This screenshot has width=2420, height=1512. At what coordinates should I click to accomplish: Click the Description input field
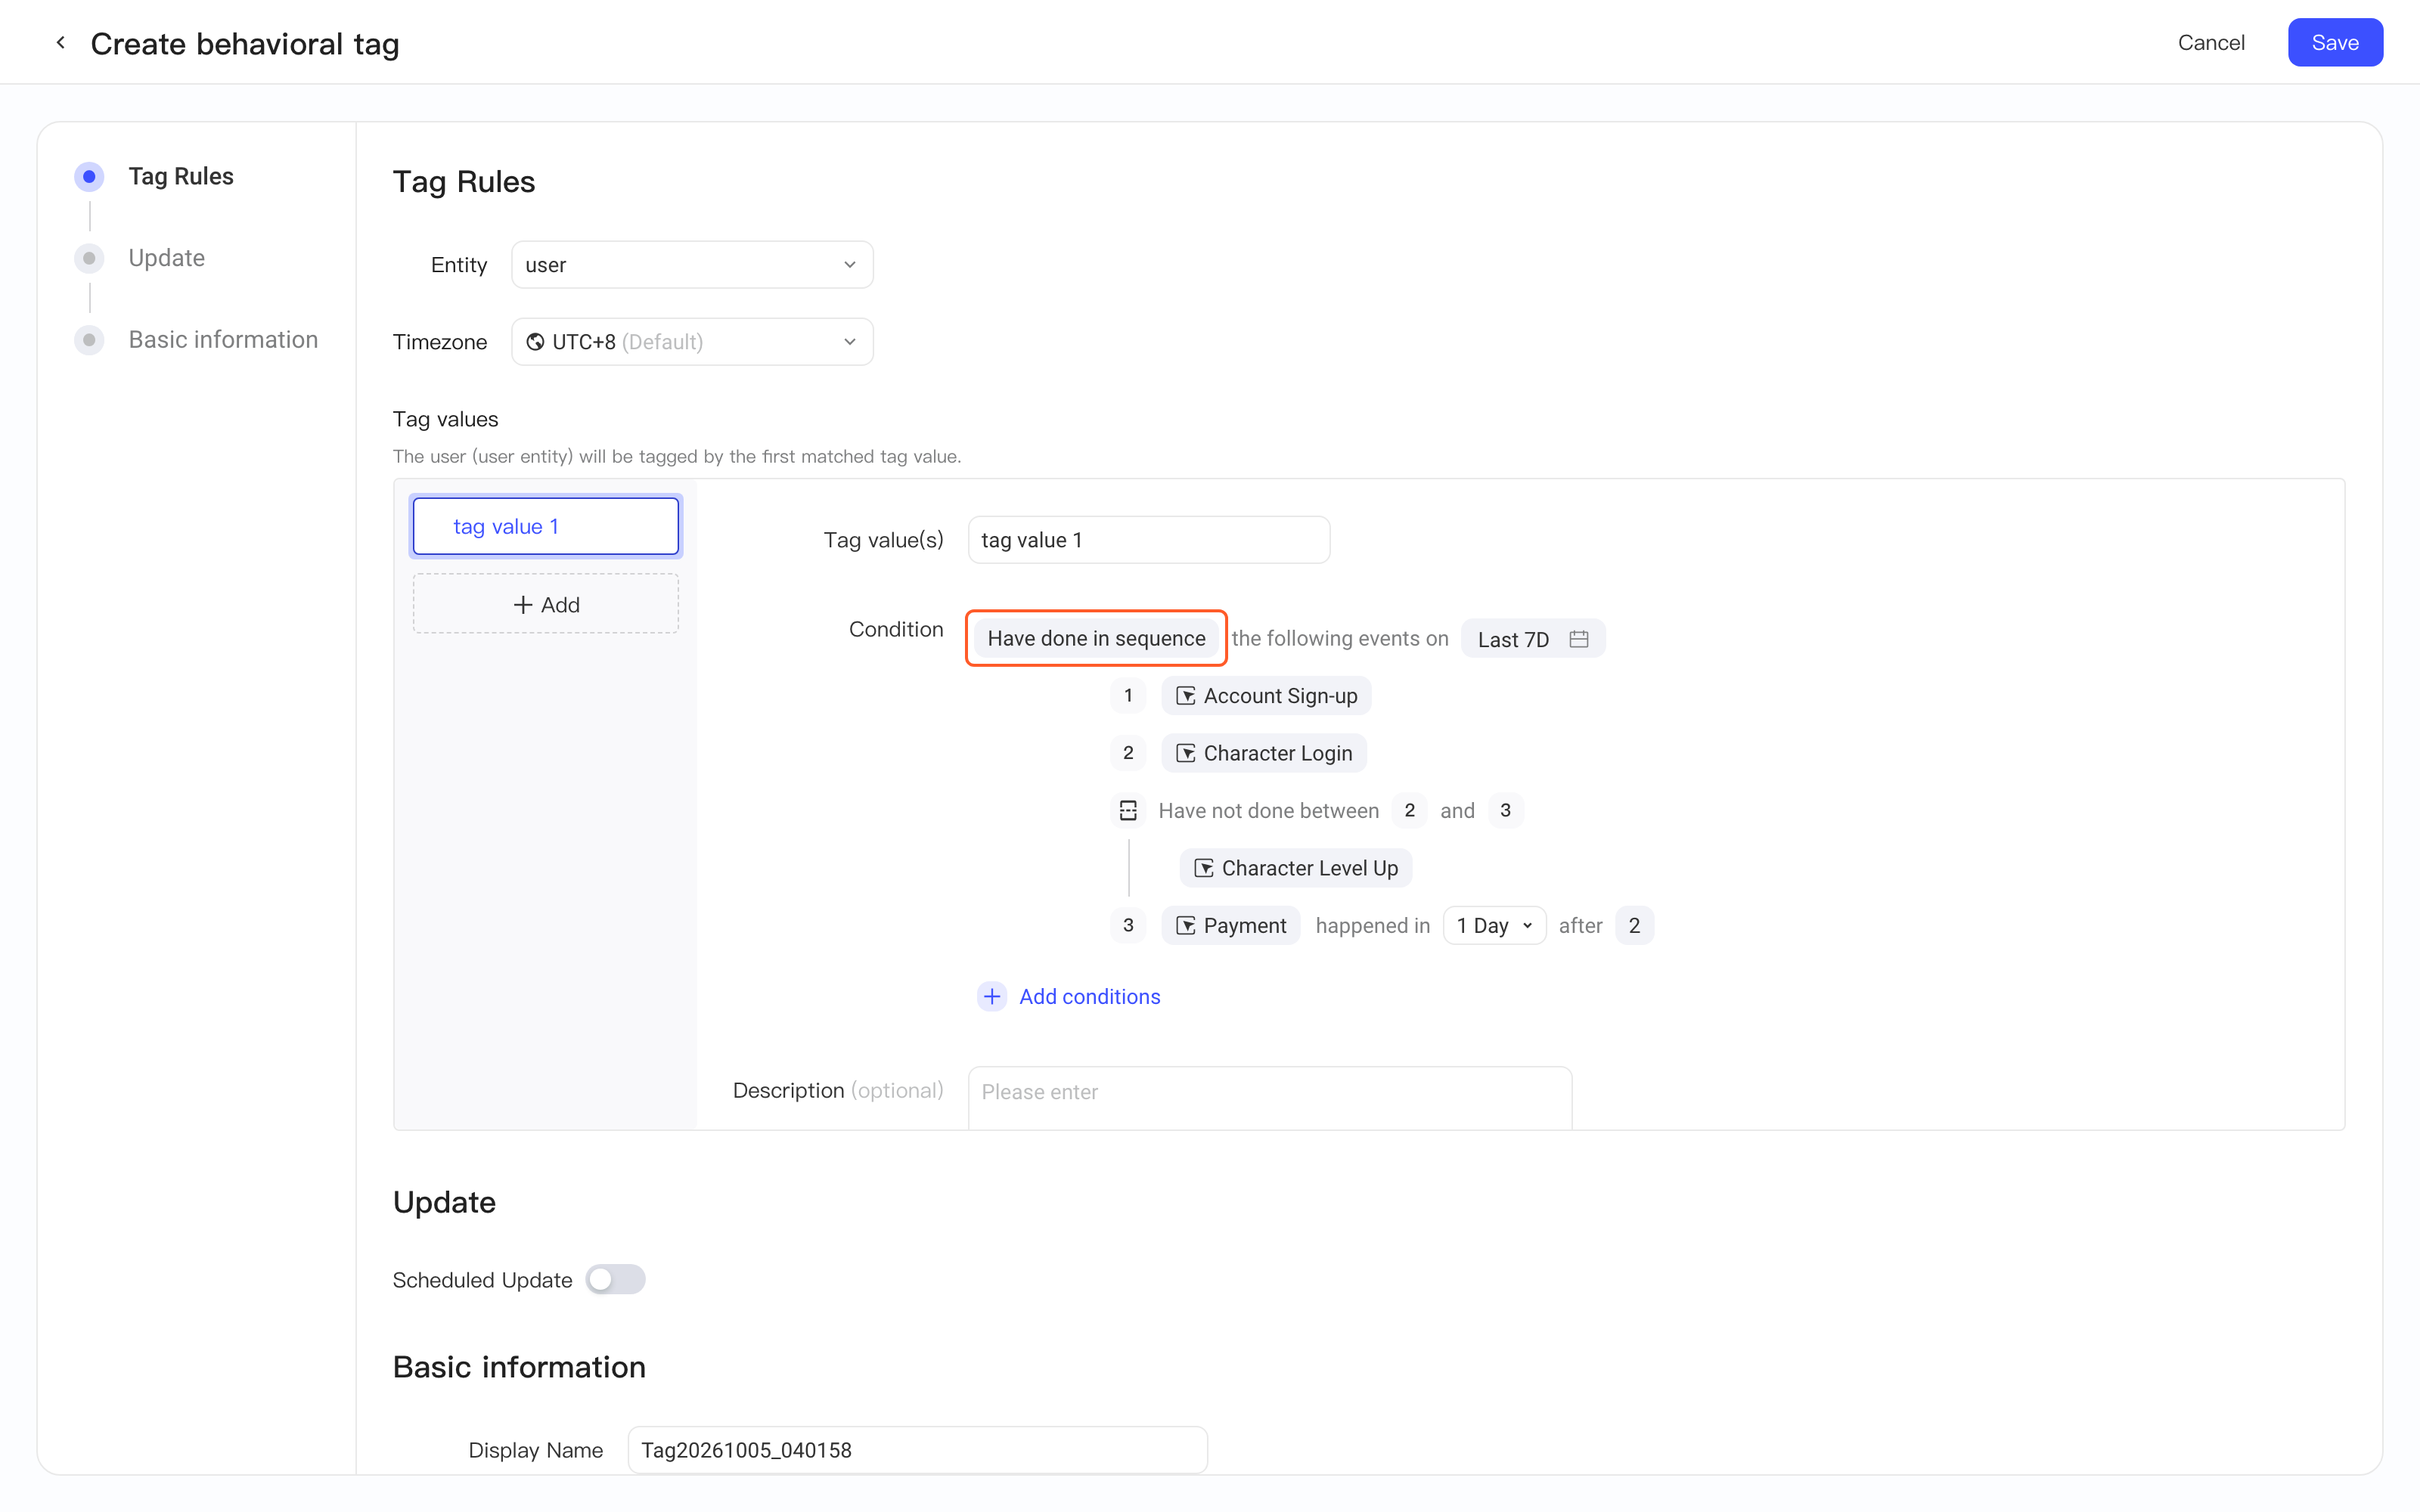pos(1270,1098)
